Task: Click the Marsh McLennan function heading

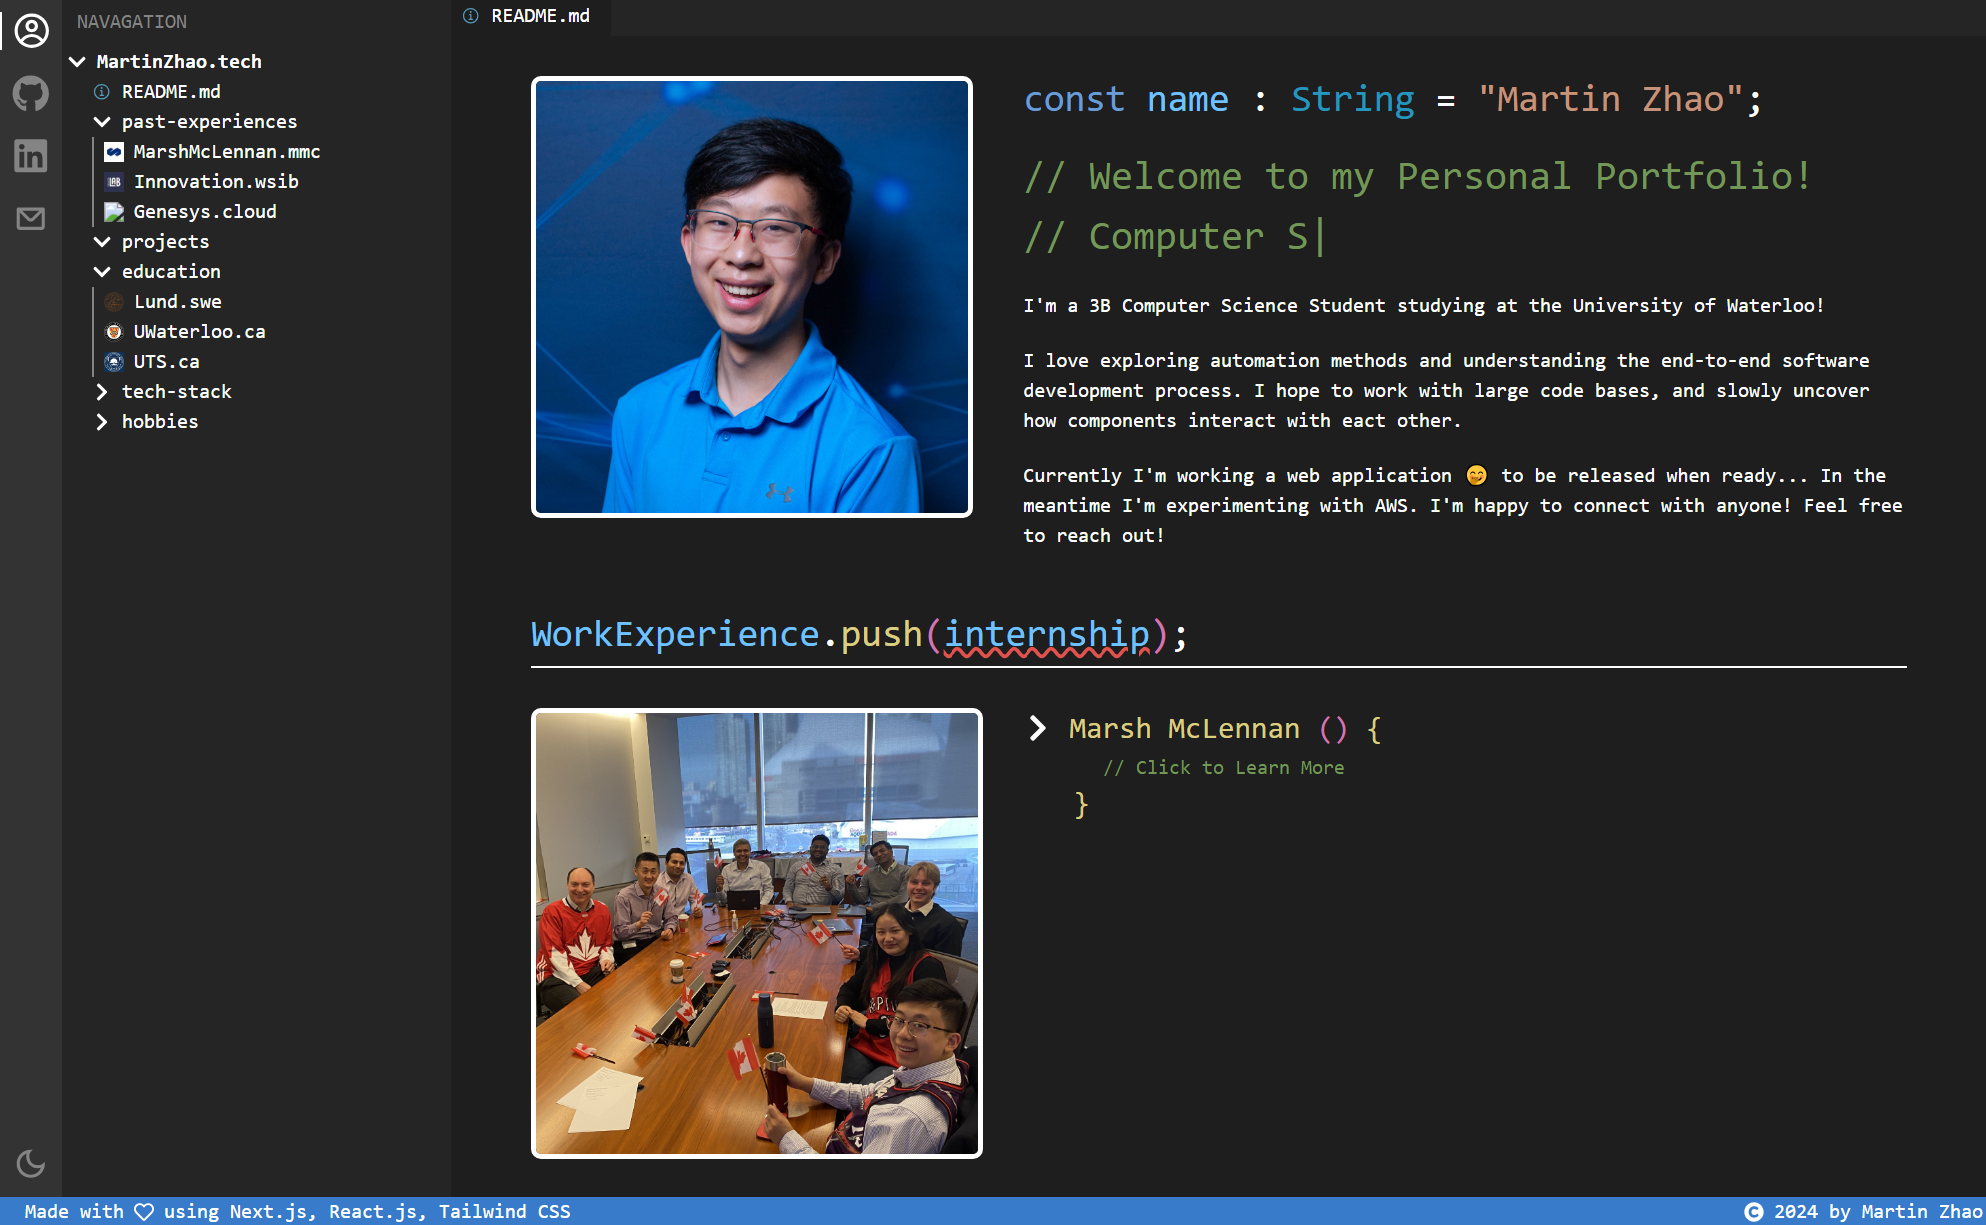Action: (x=1225, y=729)
